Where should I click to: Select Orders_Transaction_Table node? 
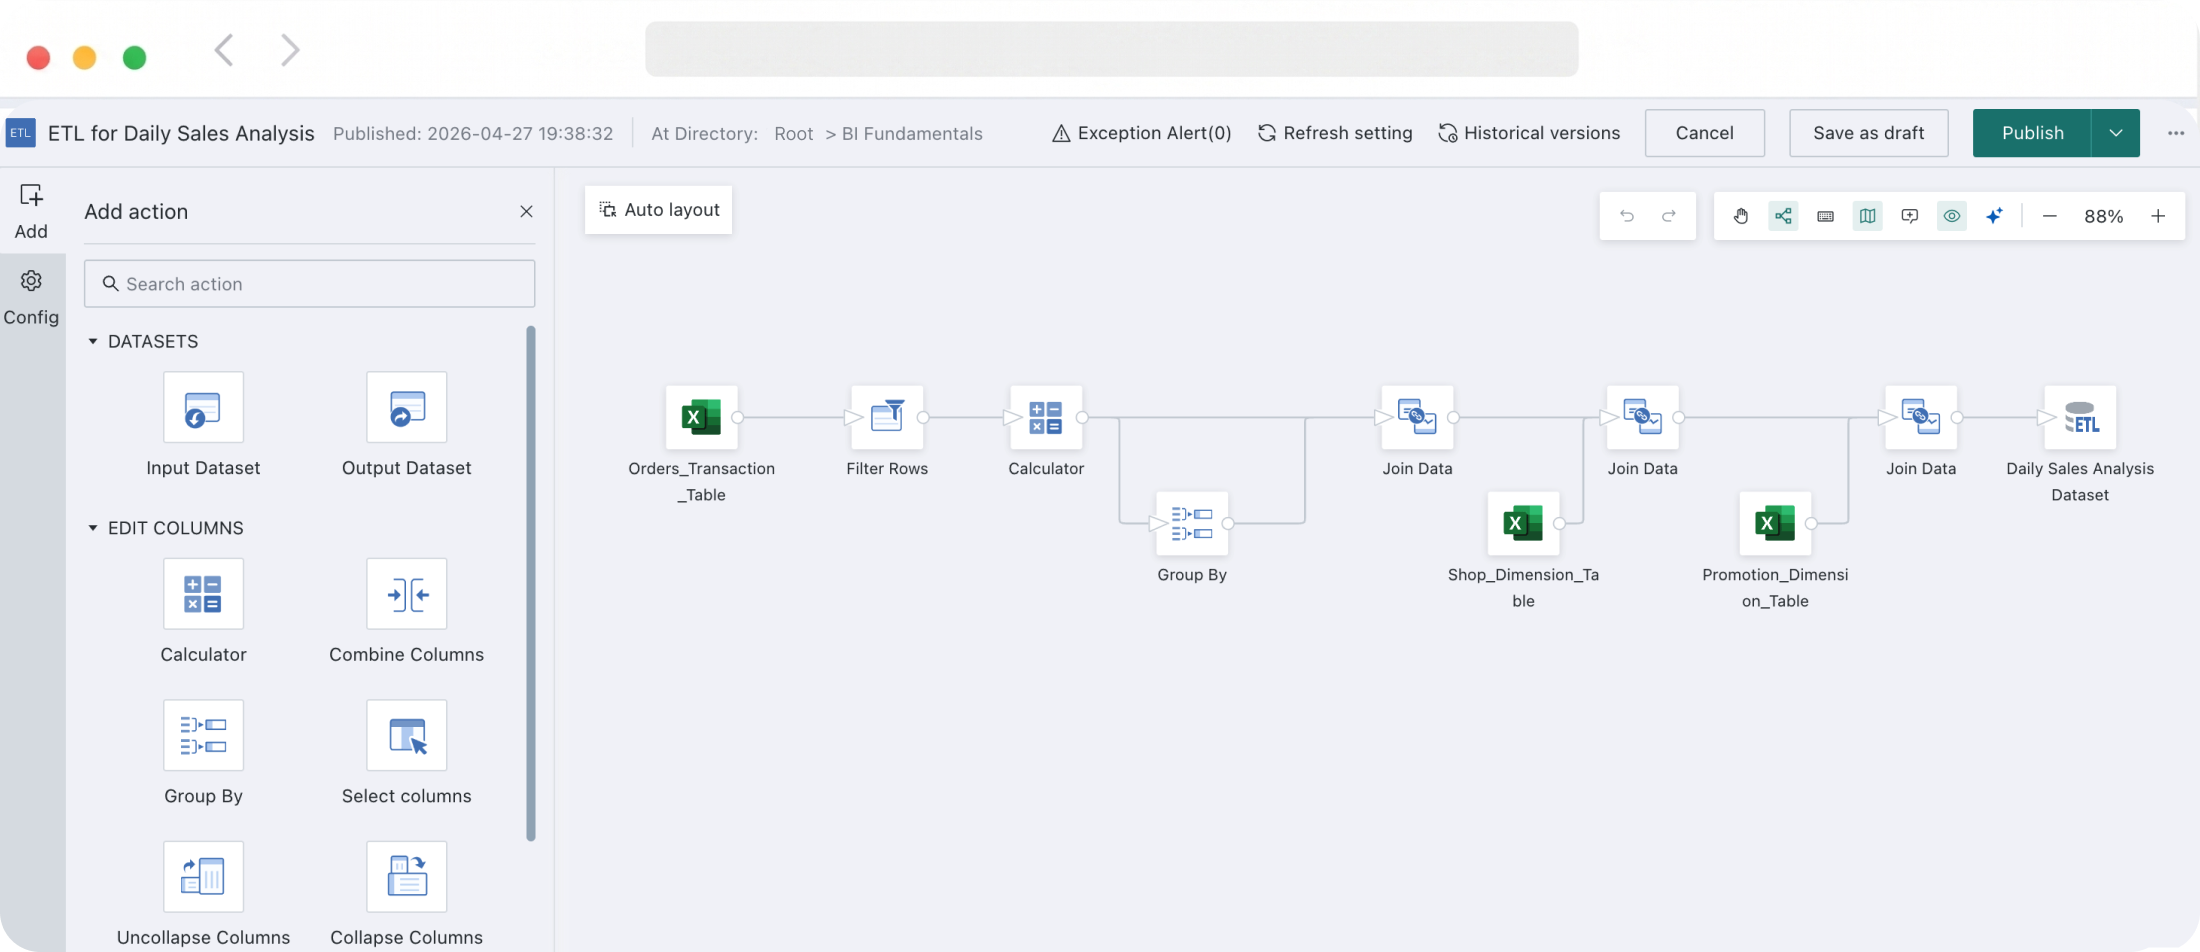pyautogui.click(x=702, y=417)
